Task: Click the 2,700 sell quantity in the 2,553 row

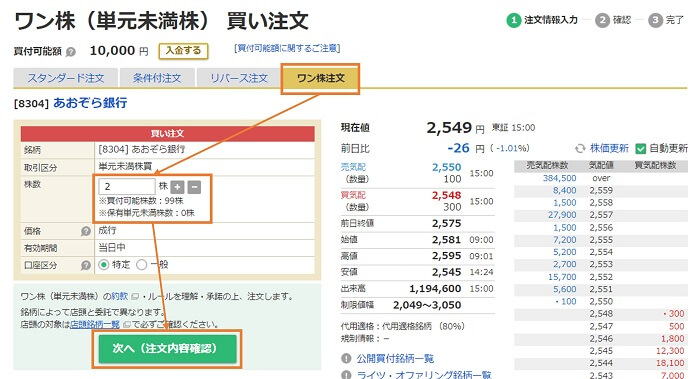Action: pyautogui.click(x=565, y=264)
